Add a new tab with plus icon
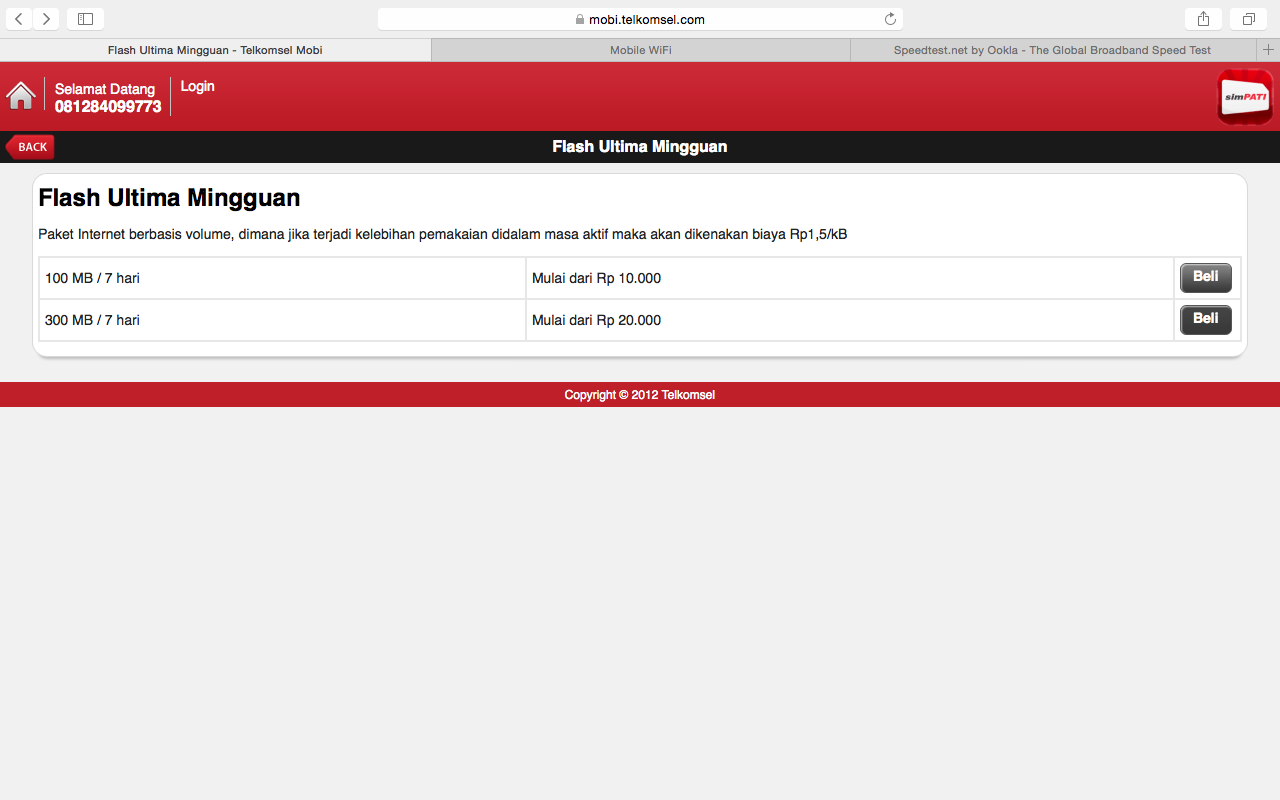The width and height of the screenshot is (1280, 800). pos(1268,50)
